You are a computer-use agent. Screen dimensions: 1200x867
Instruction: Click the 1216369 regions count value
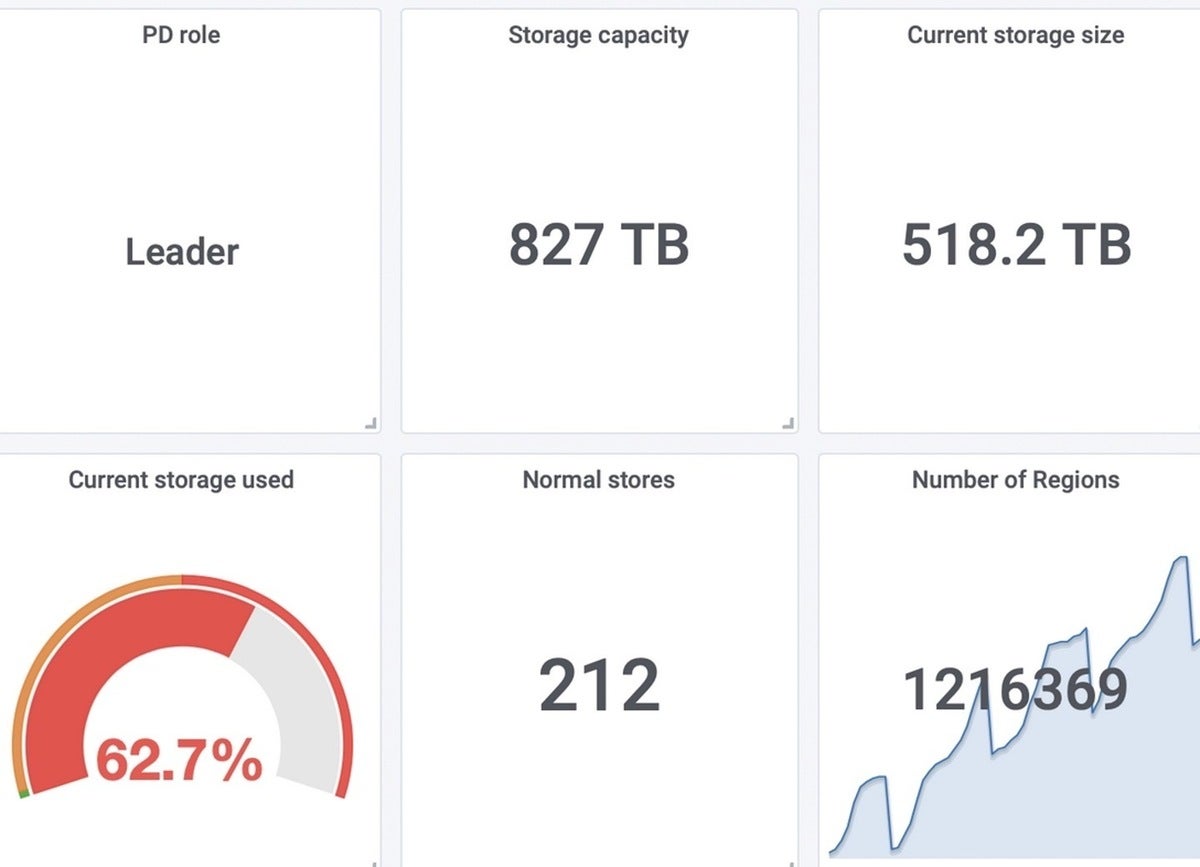[x=1015, y=690]
